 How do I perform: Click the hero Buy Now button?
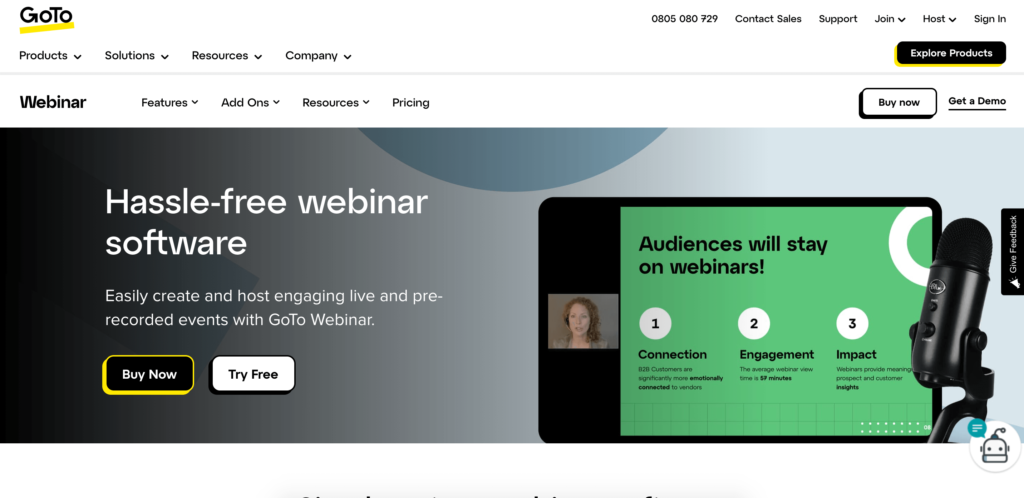[149, 374]
